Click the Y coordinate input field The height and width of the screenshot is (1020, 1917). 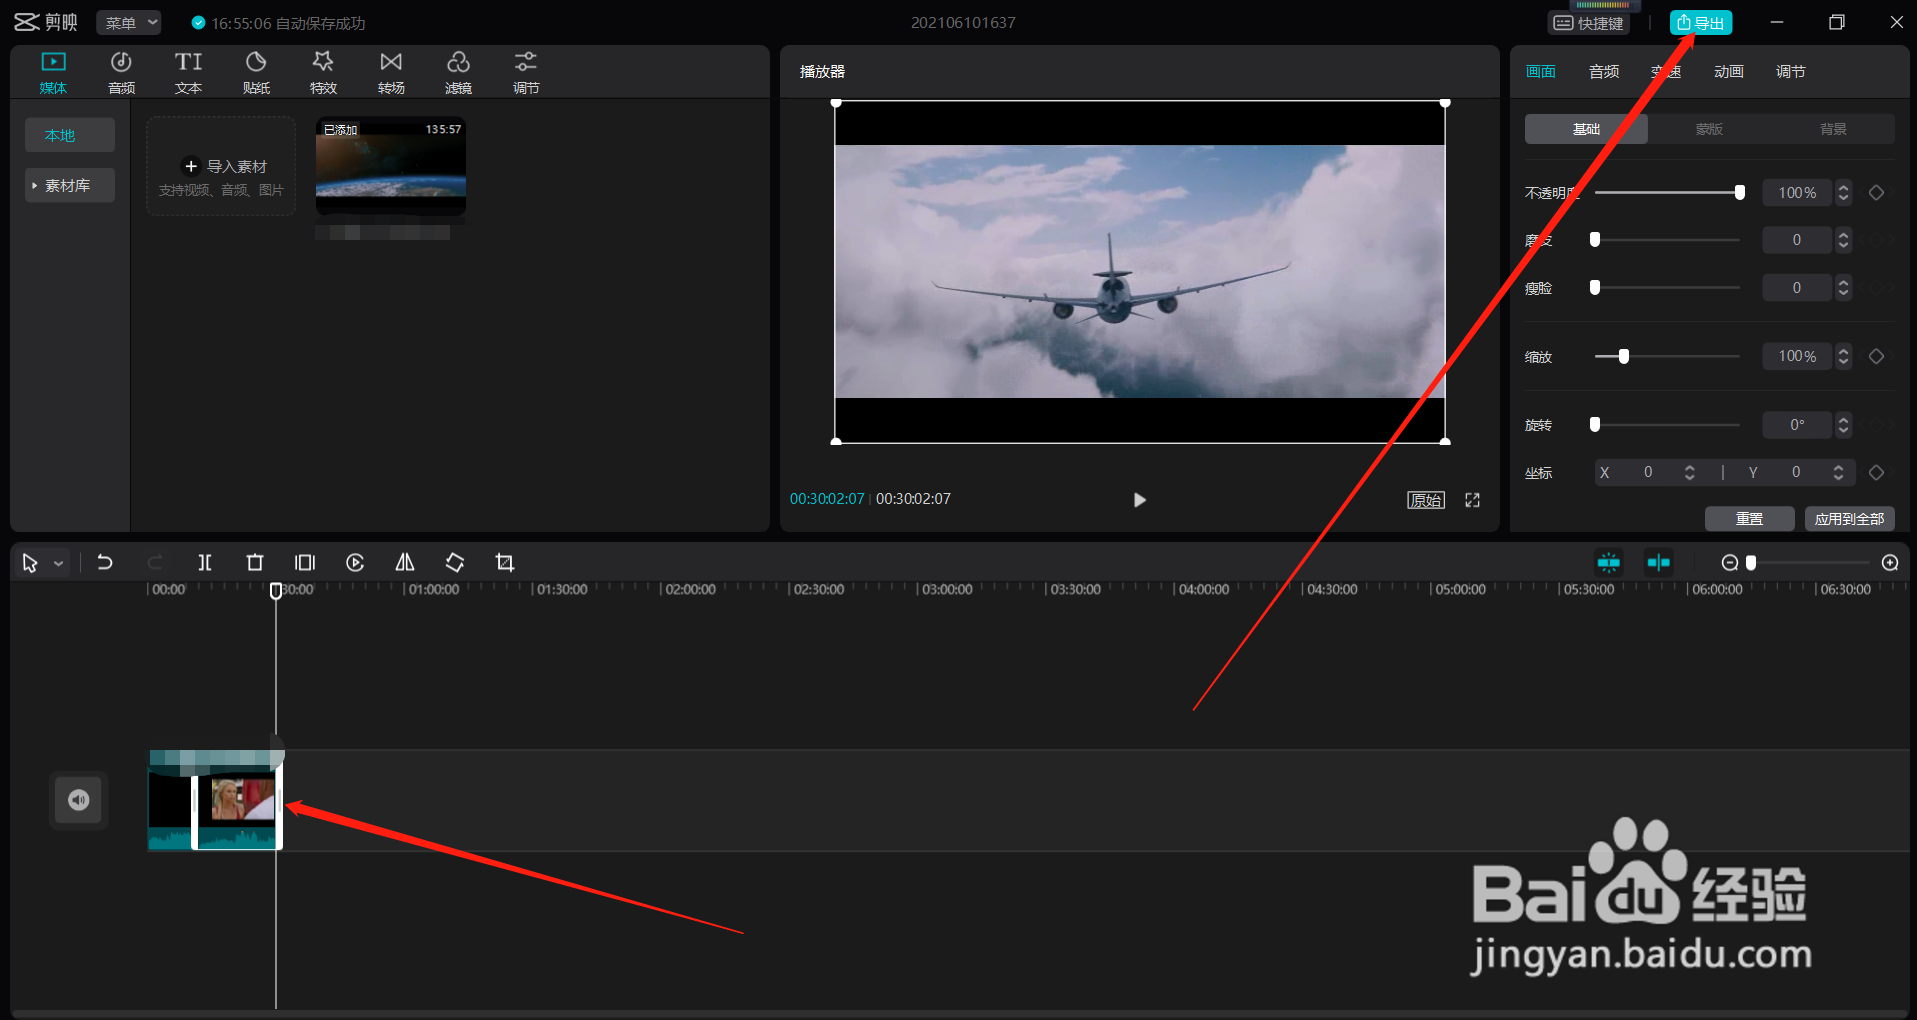pyautogui.click(x=1796, y=472)
